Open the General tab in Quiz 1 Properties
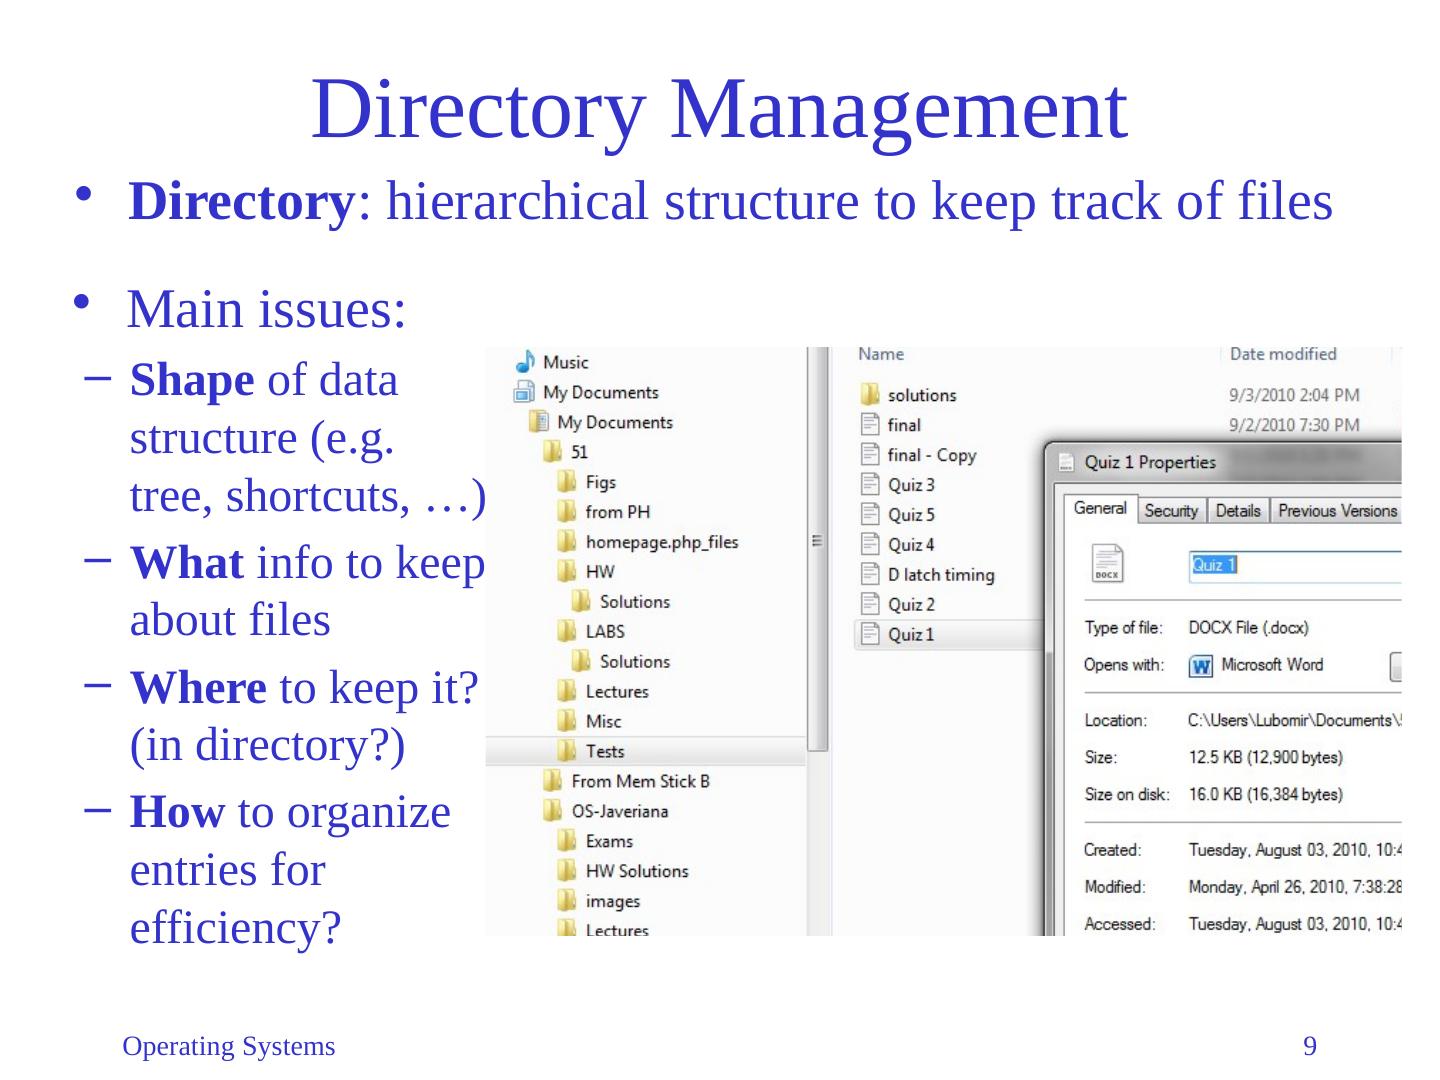The height and width of the screenshot is (1080, 1440). click(1100, 509)
